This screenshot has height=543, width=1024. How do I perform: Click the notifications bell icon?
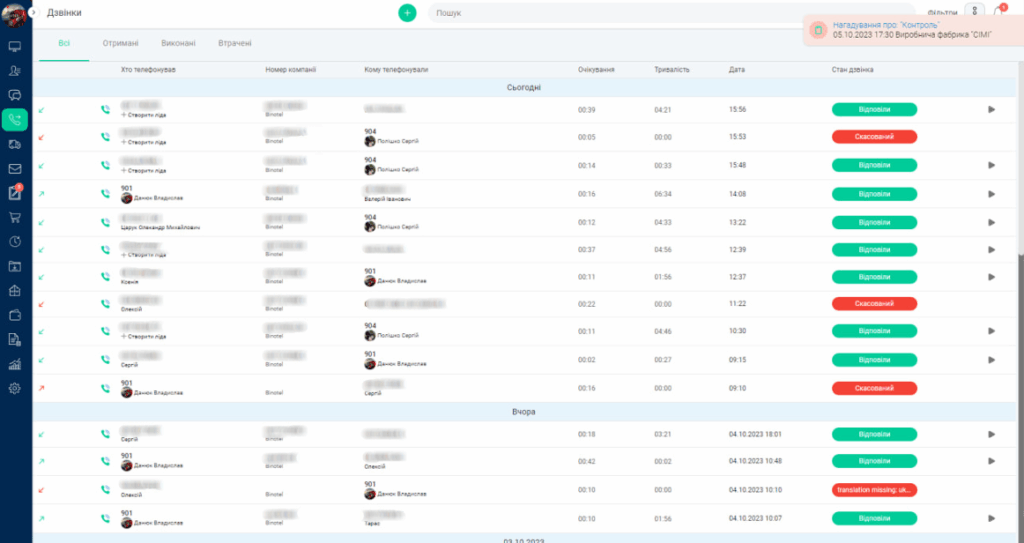coord(999,12)
